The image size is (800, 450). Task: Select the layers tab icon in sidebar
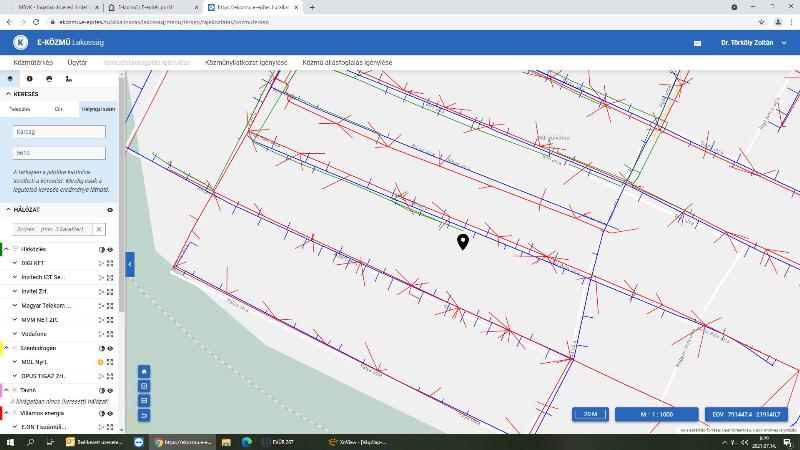coord(10,79)
